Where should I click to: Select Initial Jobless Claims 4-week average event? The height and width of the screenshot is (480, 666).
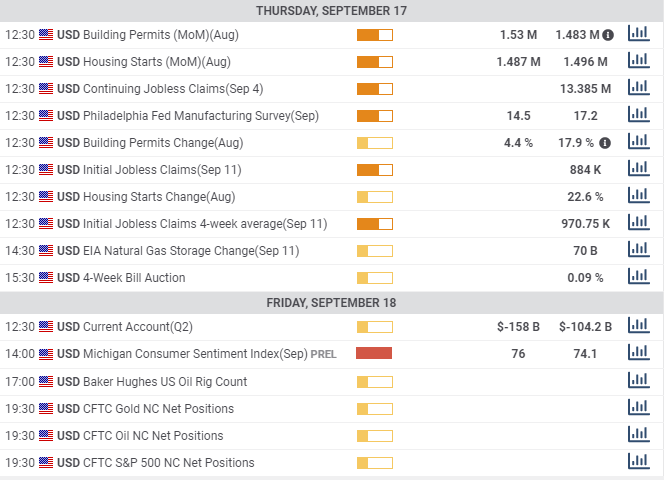coord(331,224)
